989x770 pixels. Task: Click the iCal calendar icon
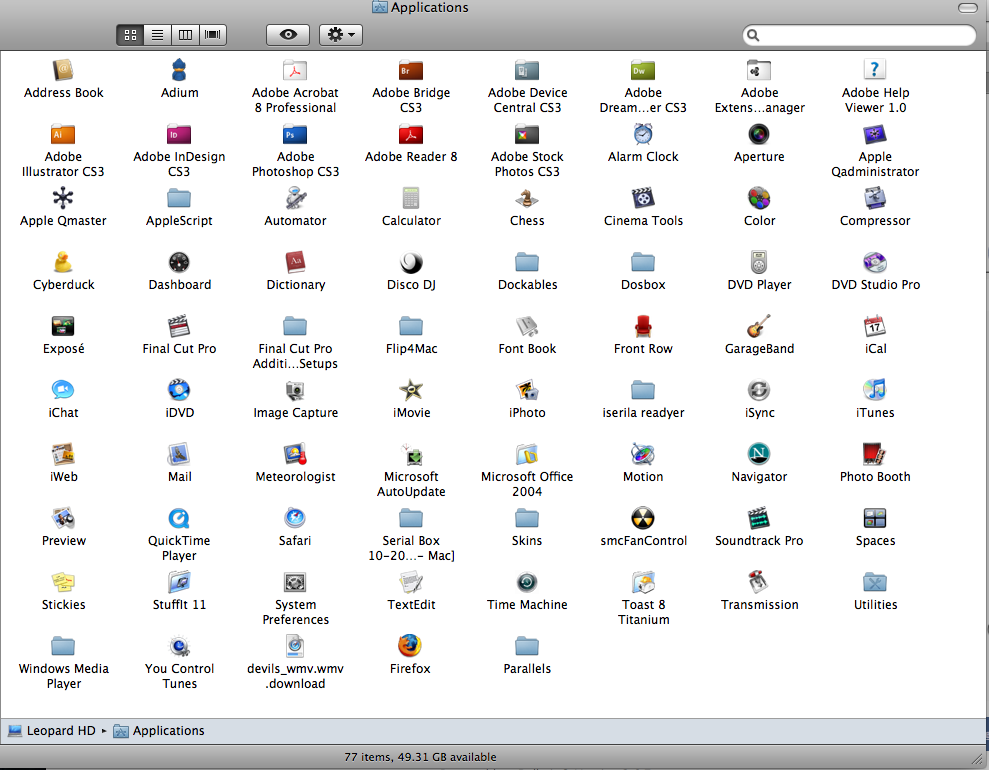(875, 326)
